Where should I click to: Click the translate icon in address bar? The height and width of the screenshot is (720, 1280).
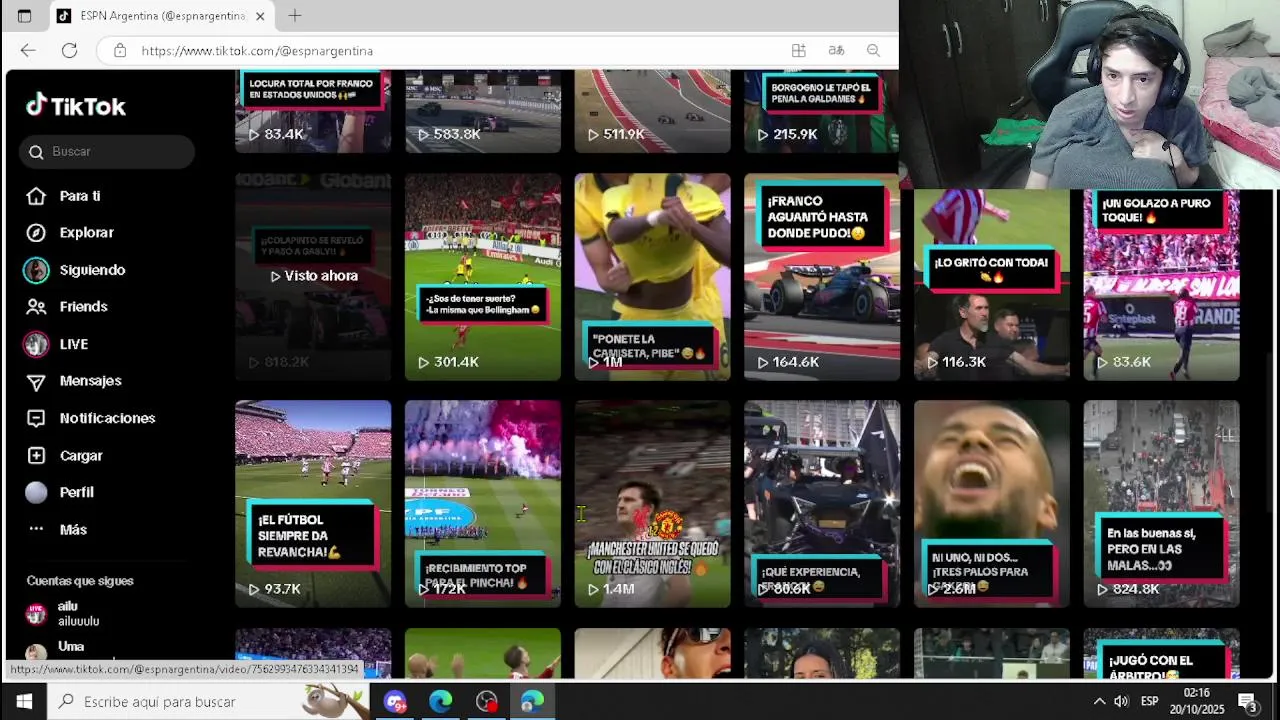pyautogui.click(x=836, y=50)
